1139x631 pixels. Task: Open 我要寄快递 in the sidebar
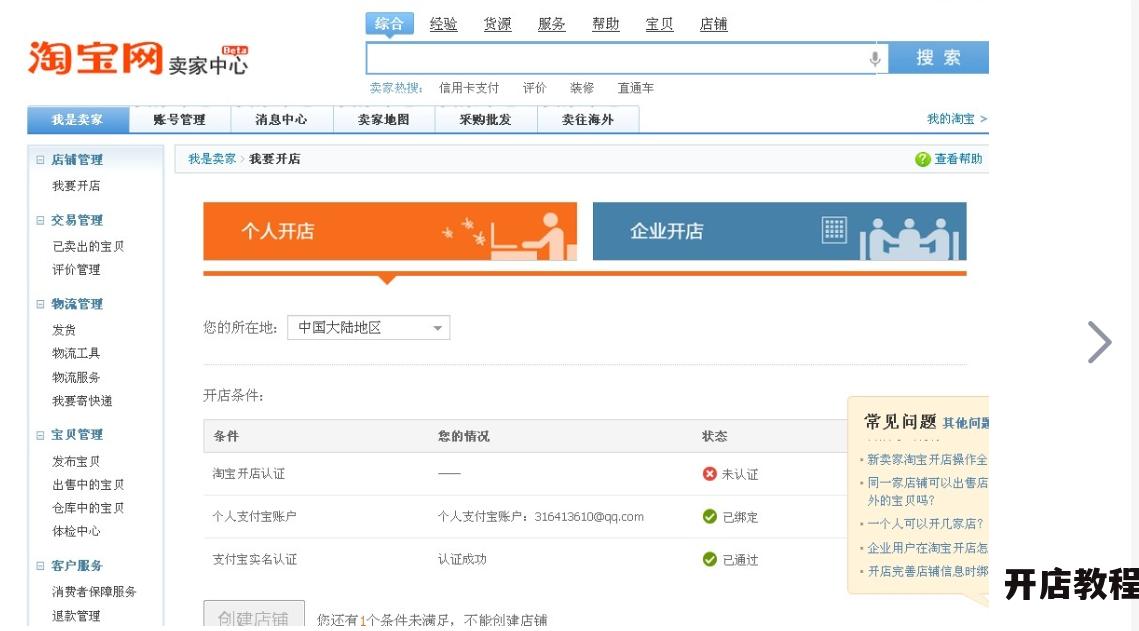[82, 401]
